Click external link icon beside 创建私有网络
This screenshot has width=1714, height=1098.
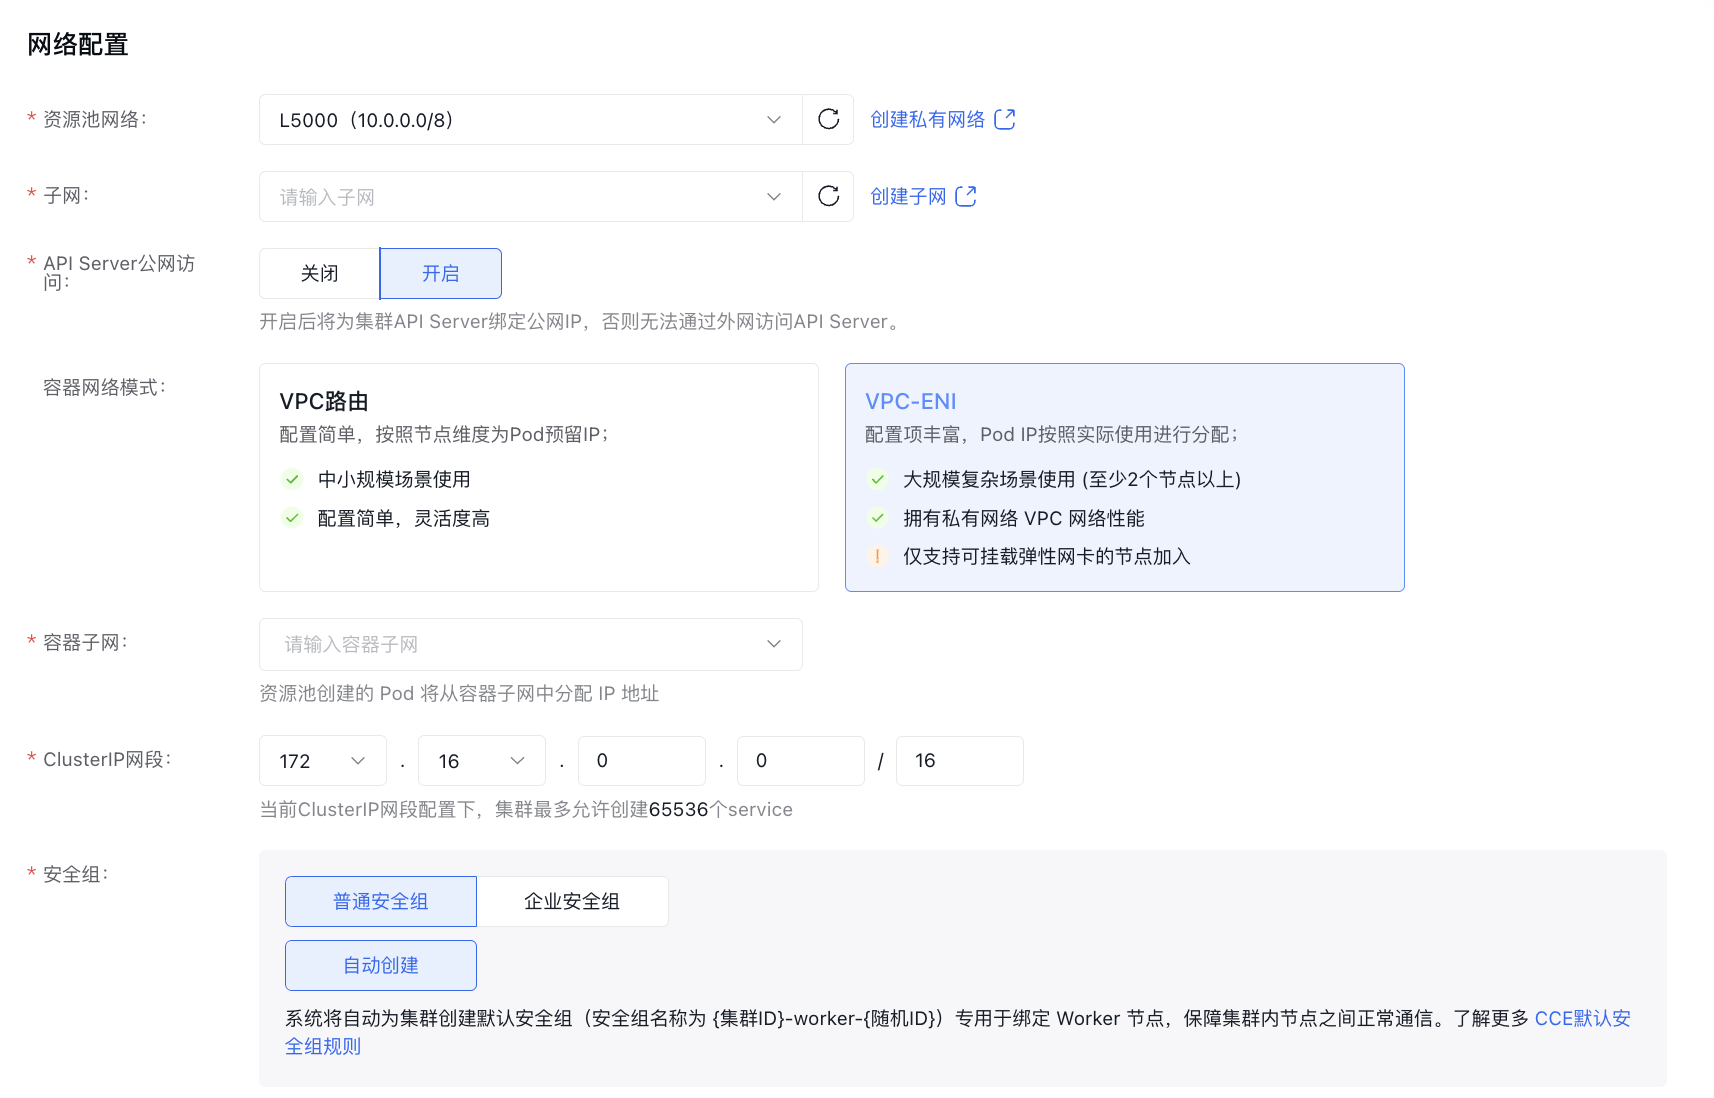click(x=1005, y=120)
